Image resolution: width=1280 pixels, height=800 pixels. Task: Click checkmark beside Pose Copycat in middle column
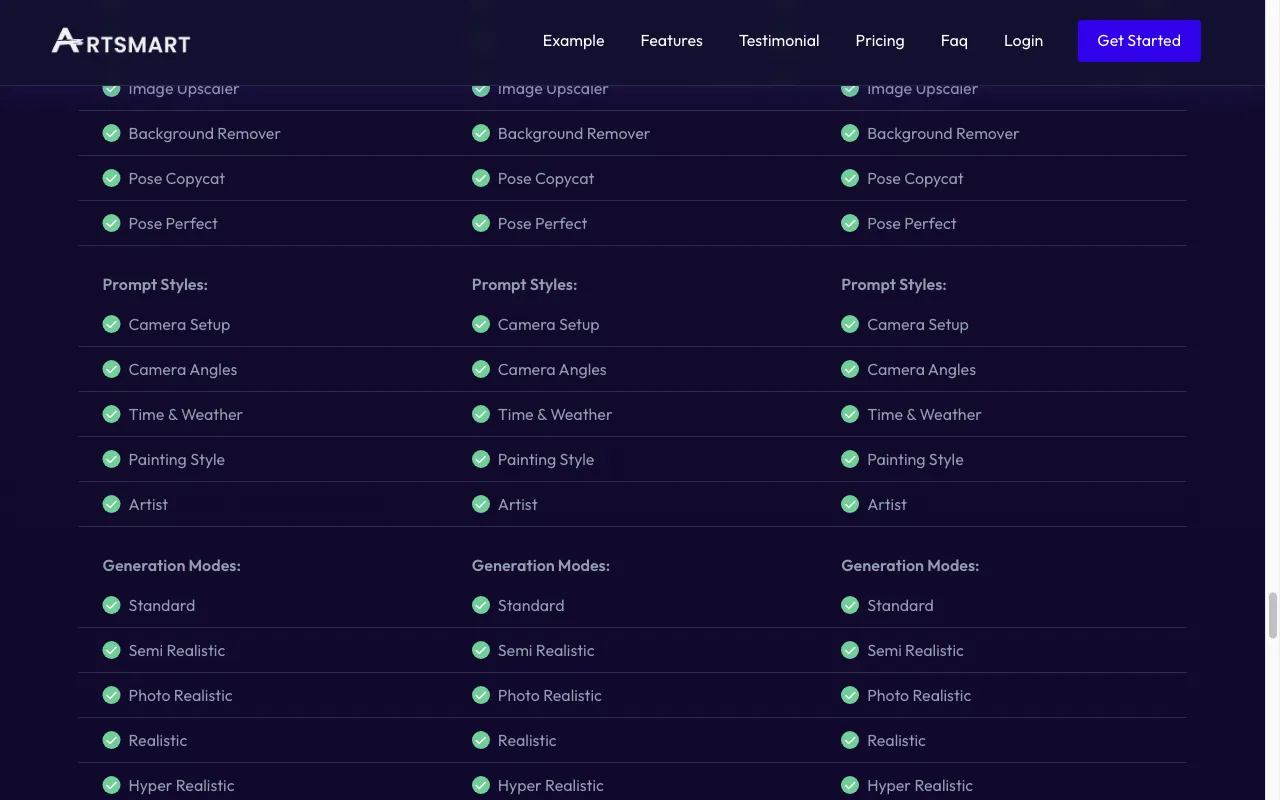pyautogui.click(x=481, y=178)
